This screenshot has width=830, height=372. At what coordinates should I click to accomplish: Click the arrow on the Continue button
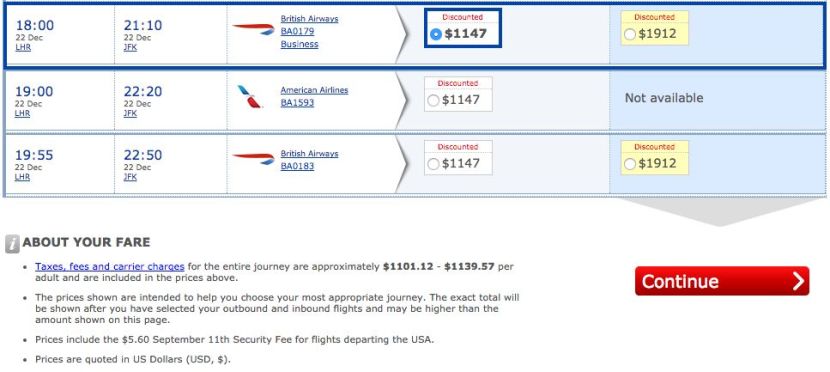(798, 281)
